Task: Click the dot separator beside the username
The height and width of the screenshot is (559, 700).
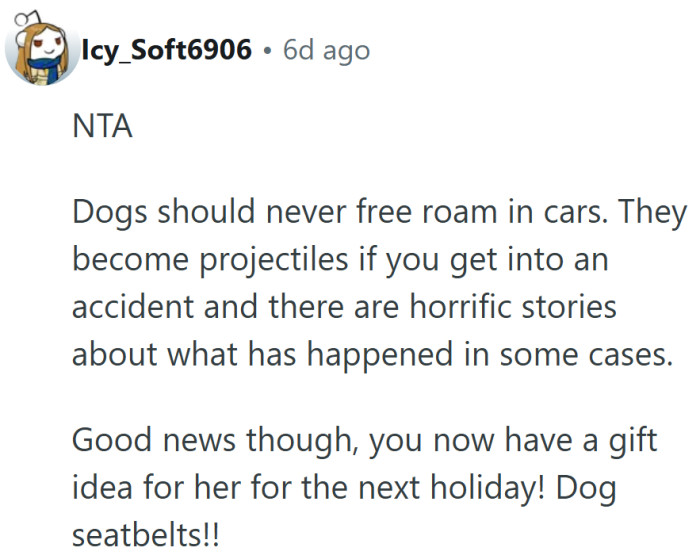Action: click(x=267, y=50)
